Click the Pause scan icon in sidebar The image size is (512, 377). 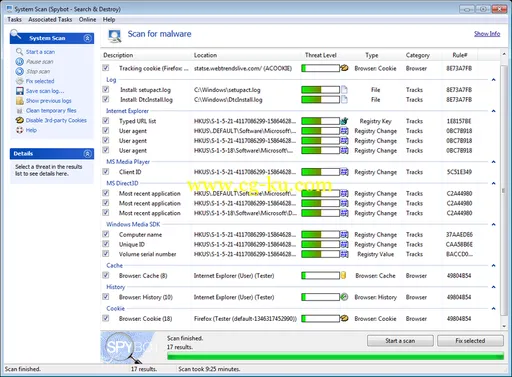pos(19,61)
